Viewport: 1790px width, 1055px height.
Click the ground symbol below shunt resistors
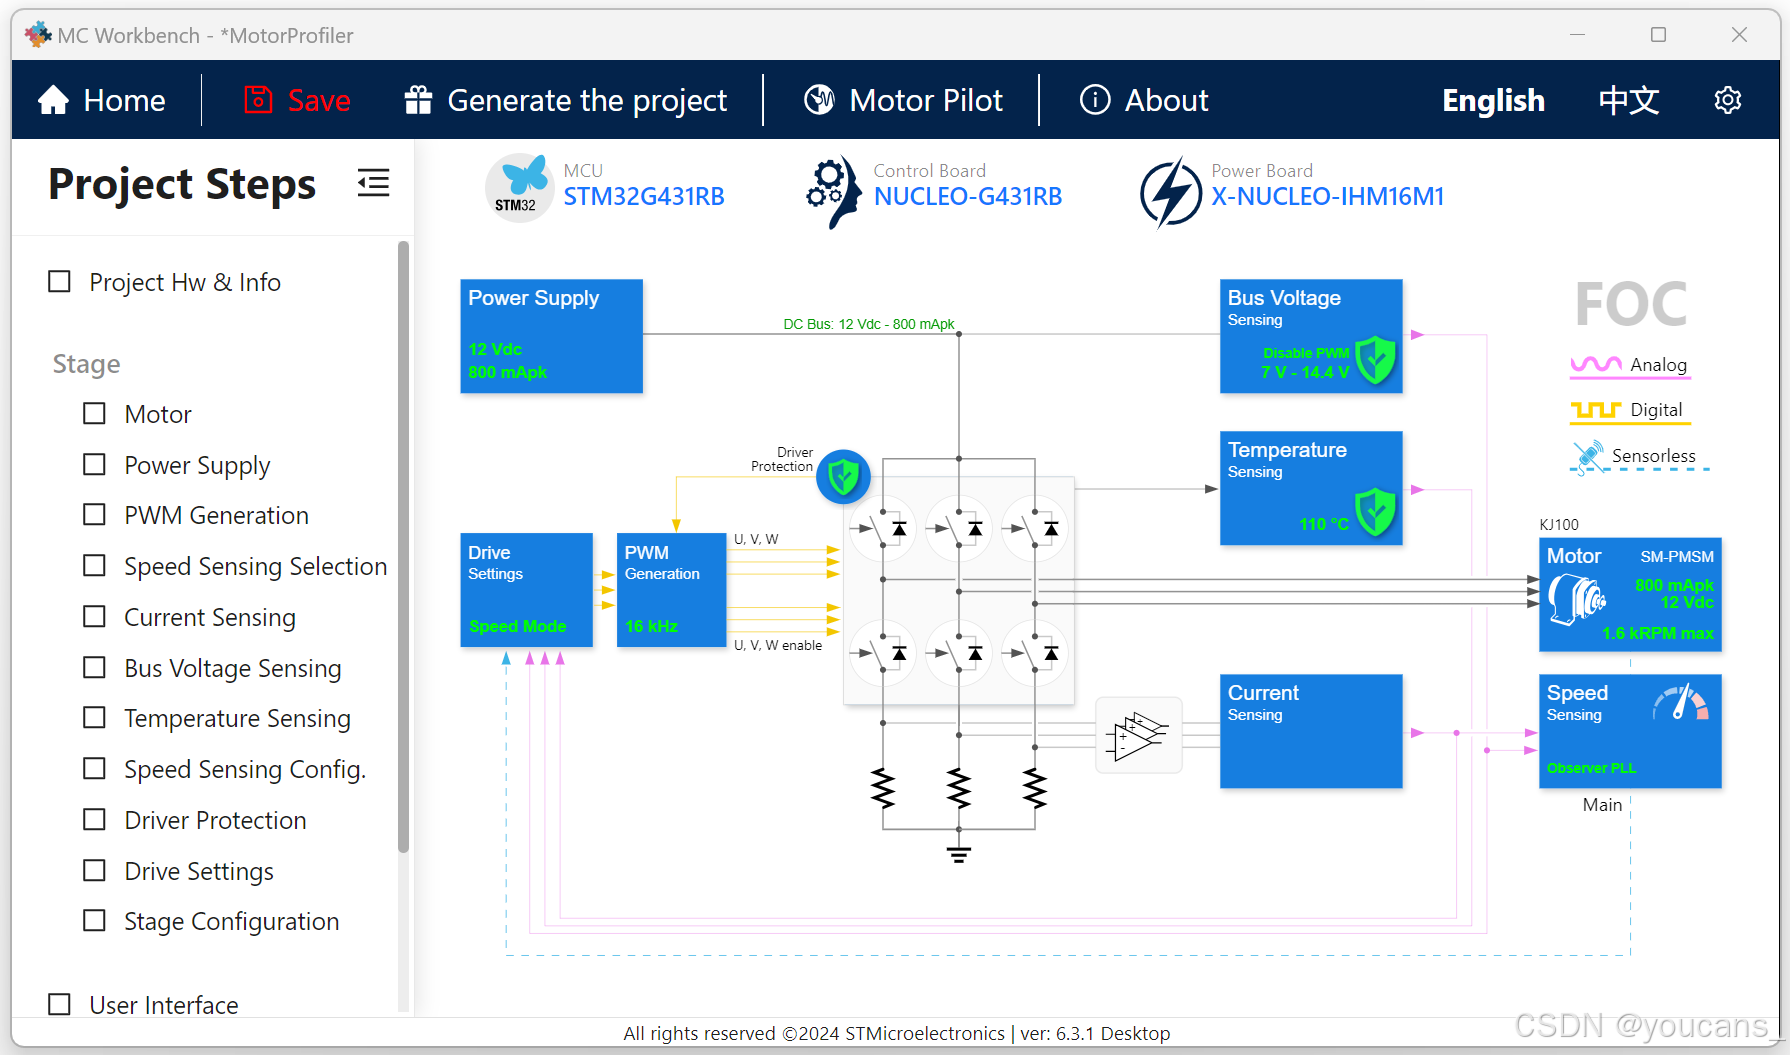[959, 854]
